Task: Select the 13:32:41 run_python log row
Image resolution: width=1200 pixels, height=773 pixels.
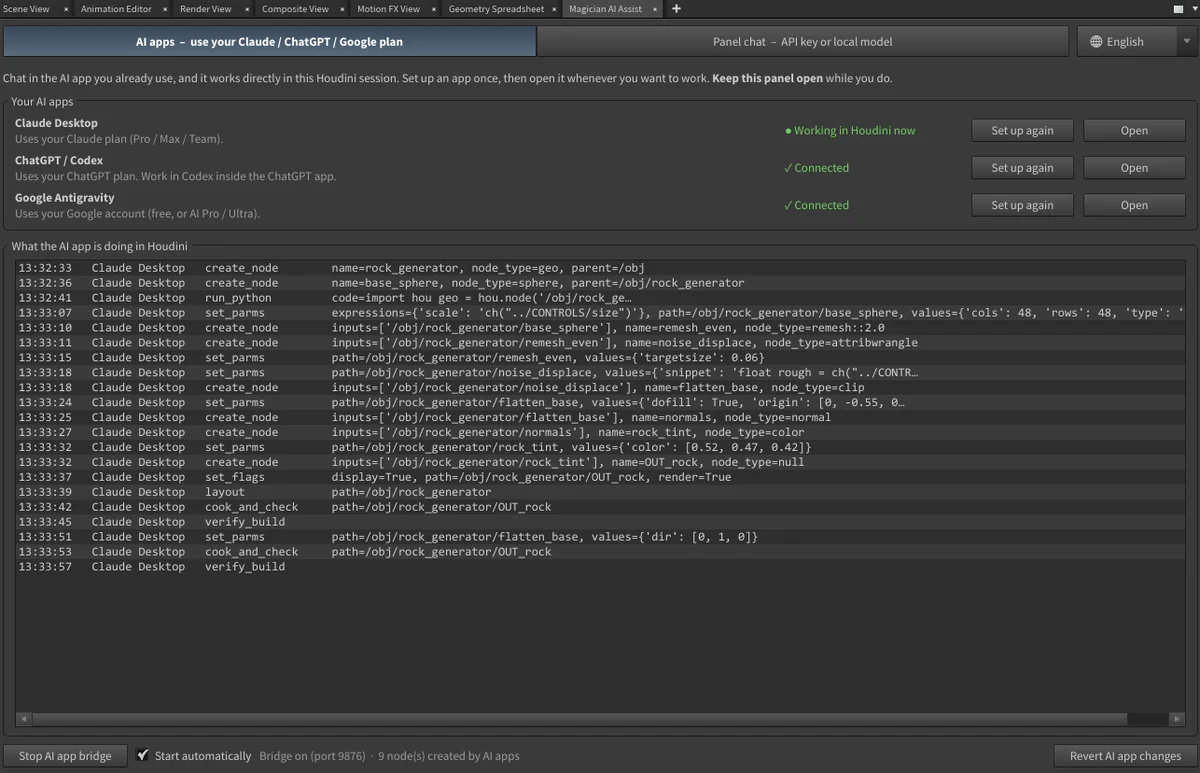Action: point(600,298)
